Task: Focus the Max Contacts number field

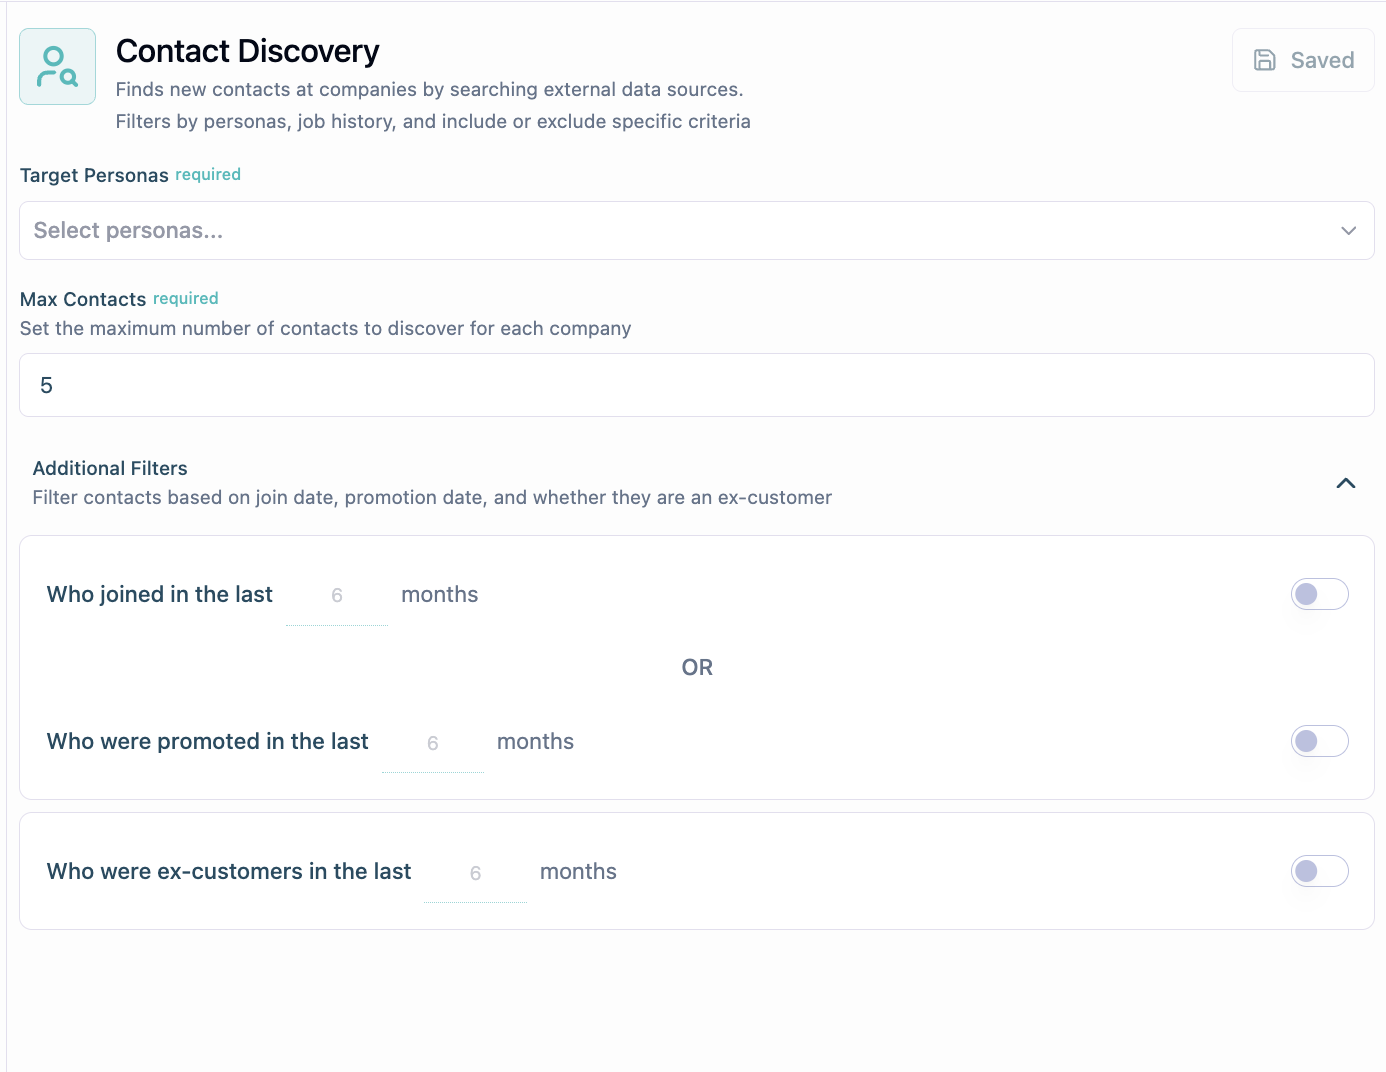Action: (696, 385)
